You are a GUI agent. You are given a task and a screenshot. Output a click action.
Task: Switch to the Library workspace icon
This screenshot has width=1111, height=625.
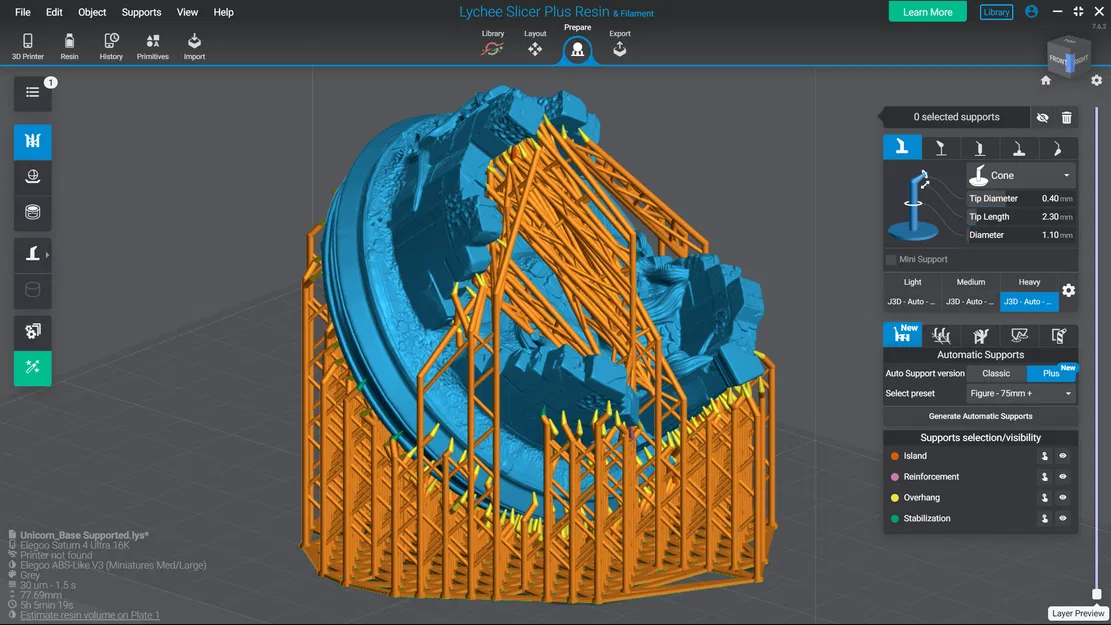click(492, 44)
